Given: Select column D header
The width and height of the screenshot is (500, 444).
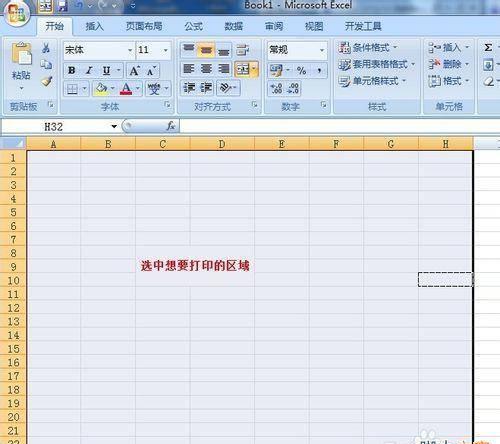Looking at the screenshot, I should point(222,144).
